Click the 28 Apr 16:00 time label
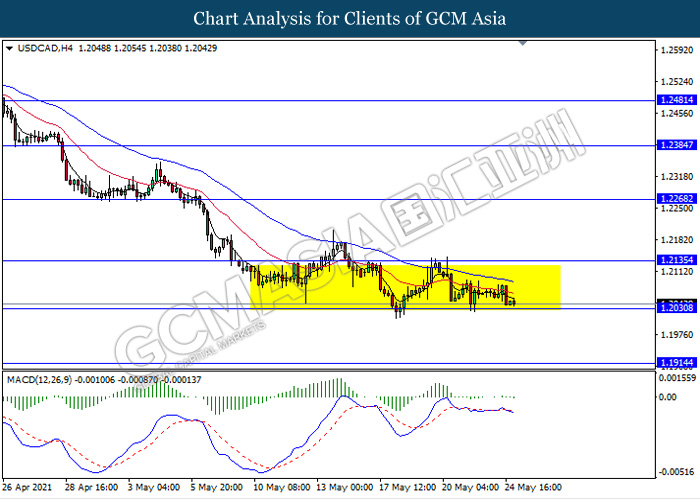 point(92,487)
